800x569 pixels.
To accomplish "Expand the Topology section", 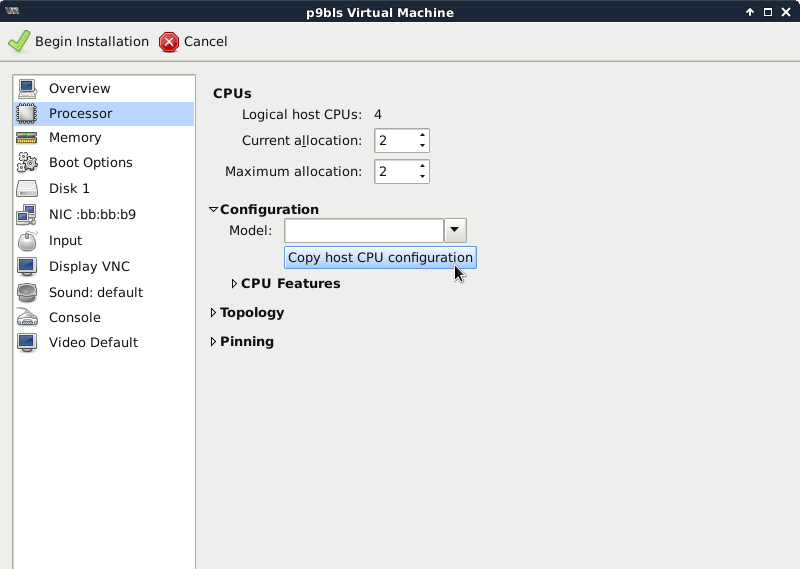I will [x=213, y=313].
